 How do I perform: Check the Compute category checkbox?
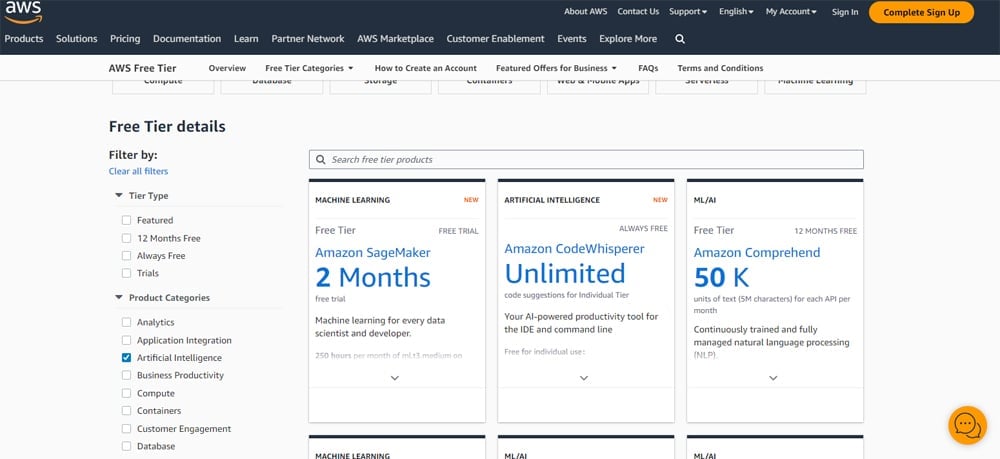(126, 393)
